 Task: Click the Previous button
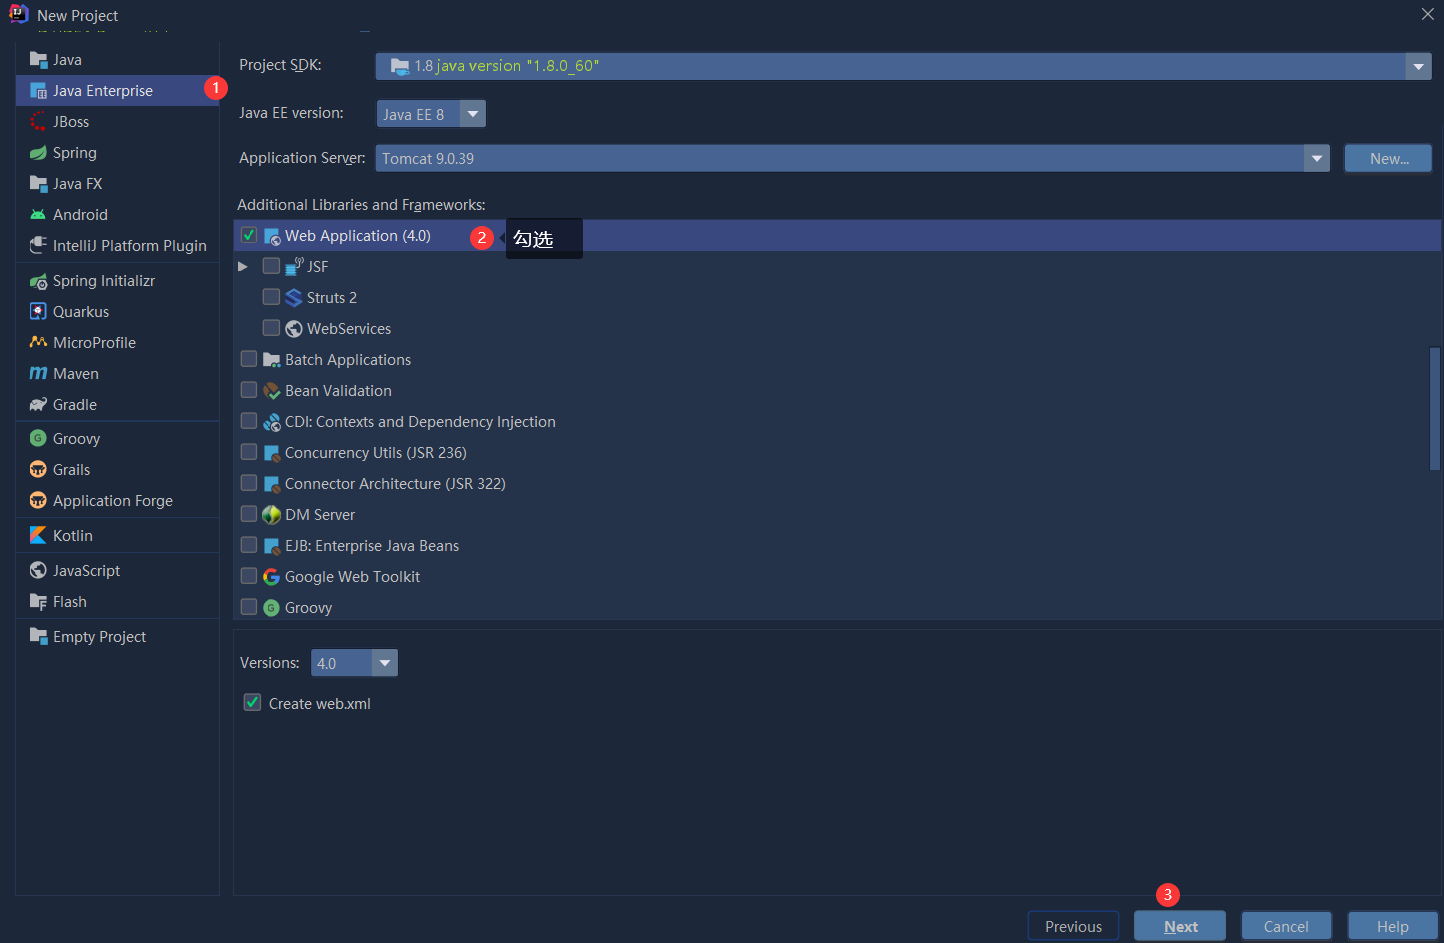click(x=1073, y=926)
